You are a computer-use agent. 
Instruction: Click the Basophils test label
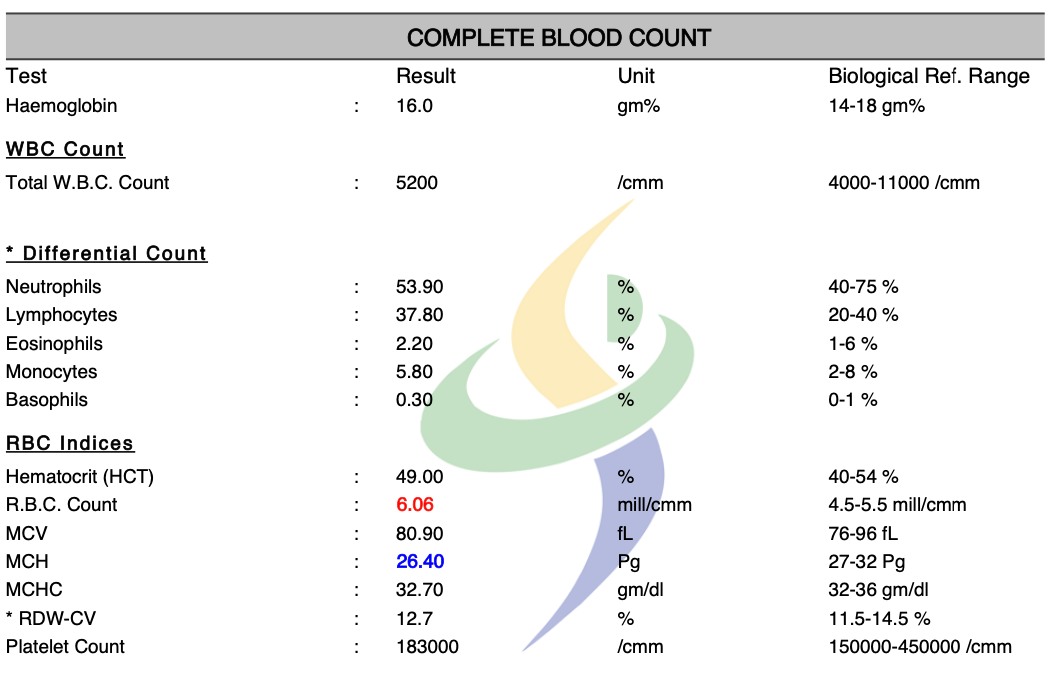coord(47,400)
